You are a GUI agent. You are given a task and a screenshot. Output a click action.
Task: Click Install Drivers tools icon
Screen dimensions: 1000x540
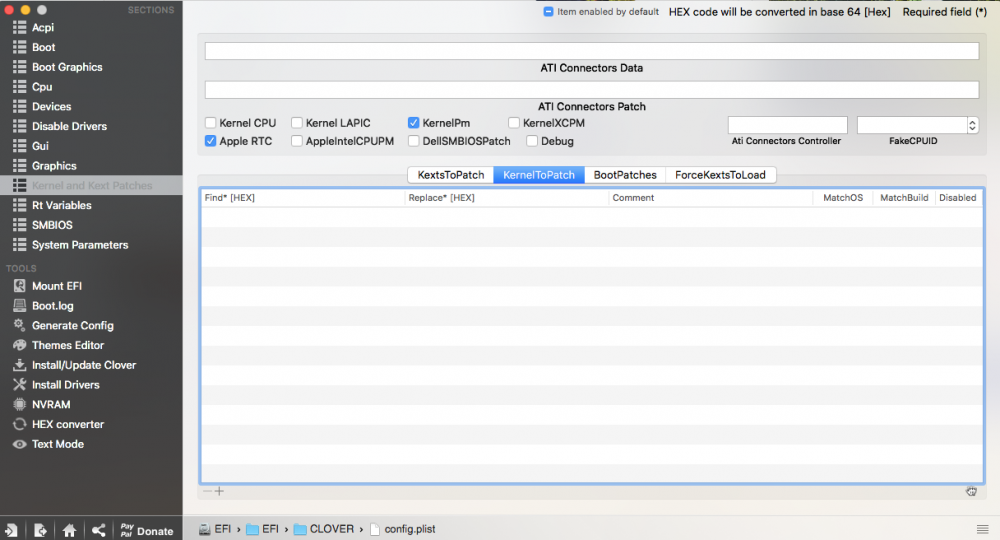click(x=20, y=384)
